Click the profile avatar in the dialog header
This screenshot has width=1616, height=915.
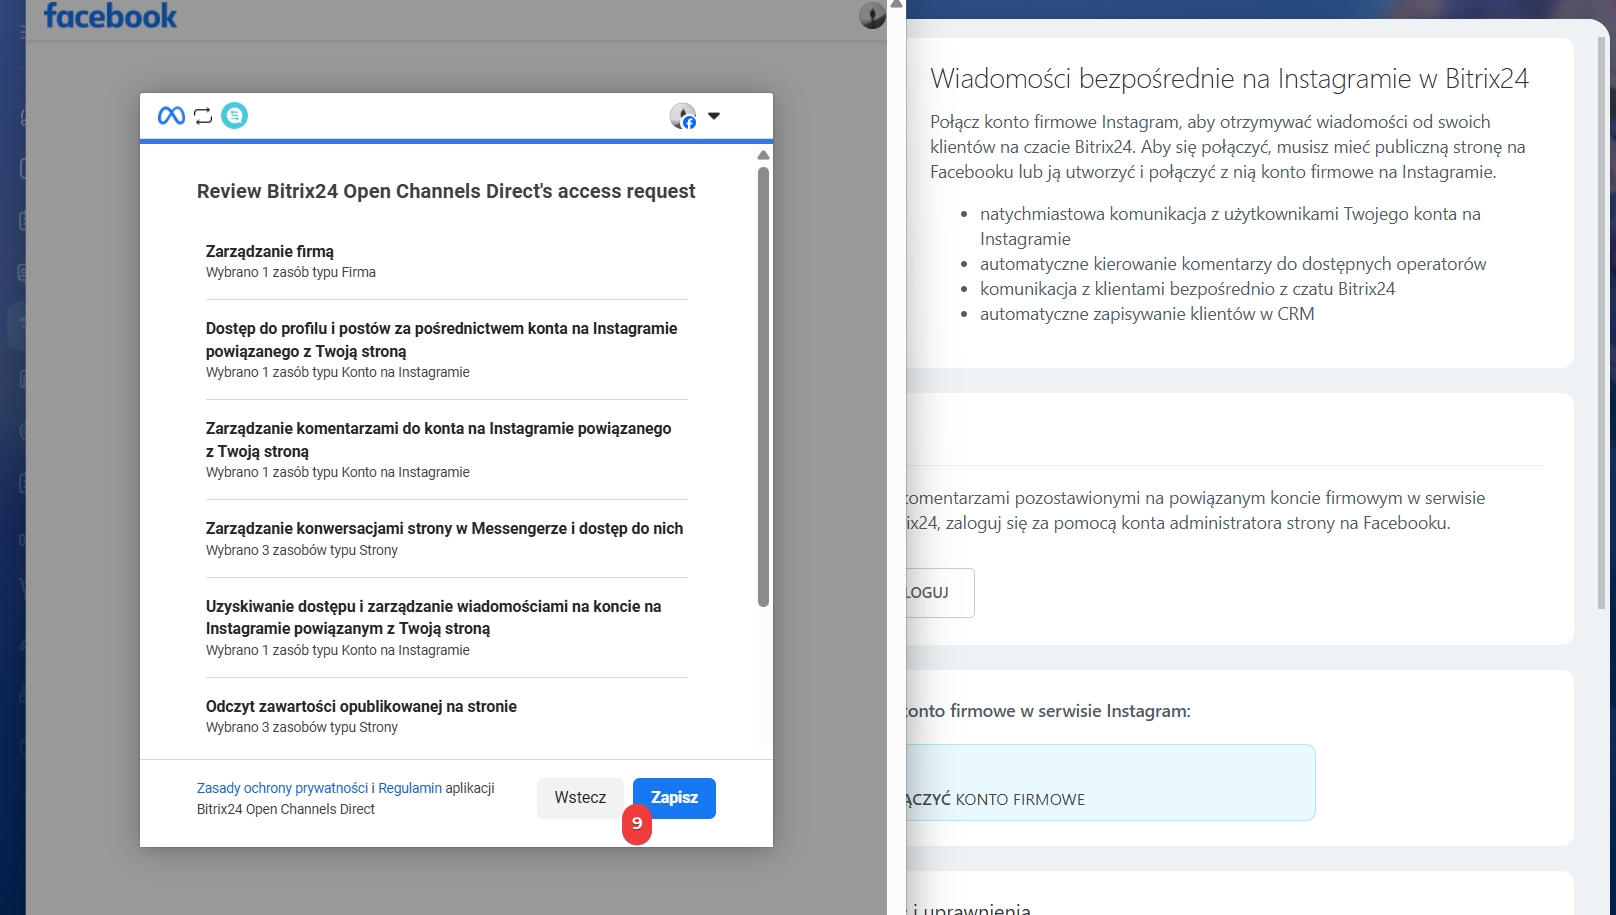point(683,116)
